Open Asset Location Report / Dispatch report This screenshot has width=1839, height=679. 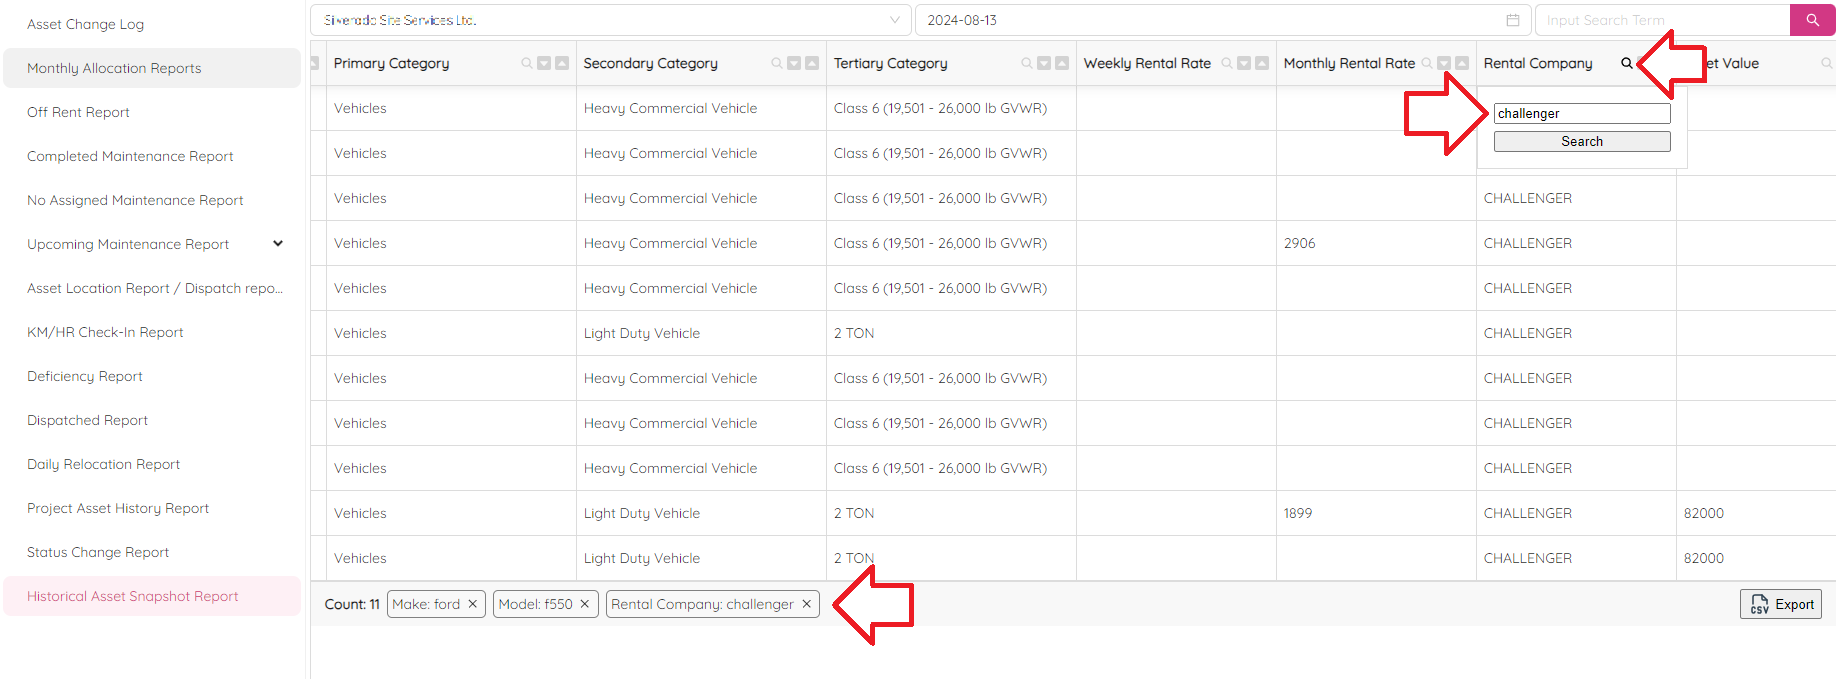(x=152, y=288)
